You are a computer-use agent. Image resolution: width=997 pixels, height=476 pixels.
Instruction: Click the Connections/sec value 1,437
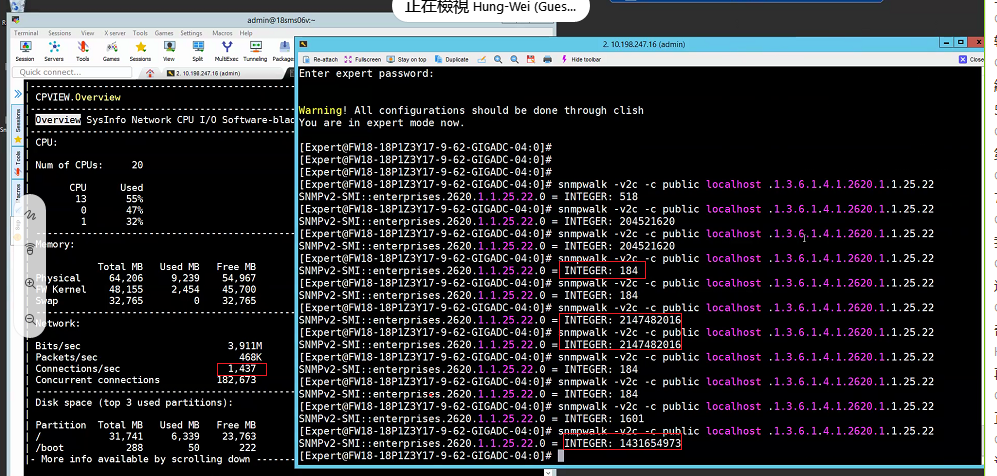click(241, 369)
